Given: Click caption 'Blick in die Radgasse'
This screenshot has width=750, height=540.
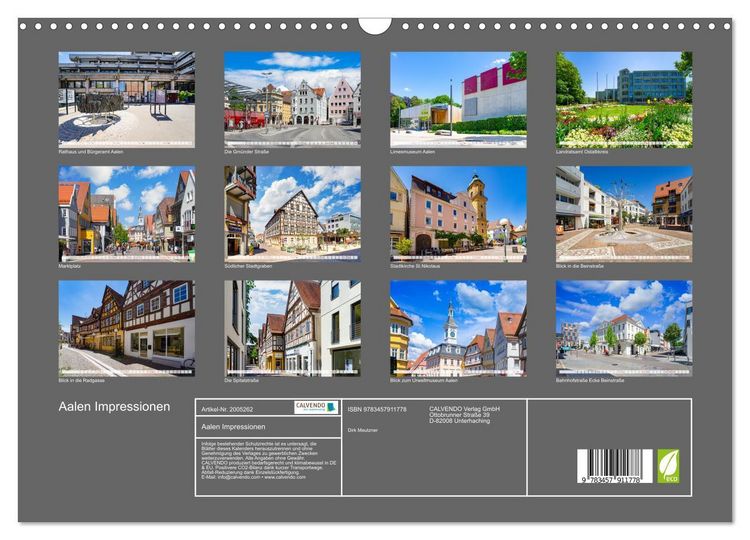Looking at the screenshot, I should click(81, 380).
